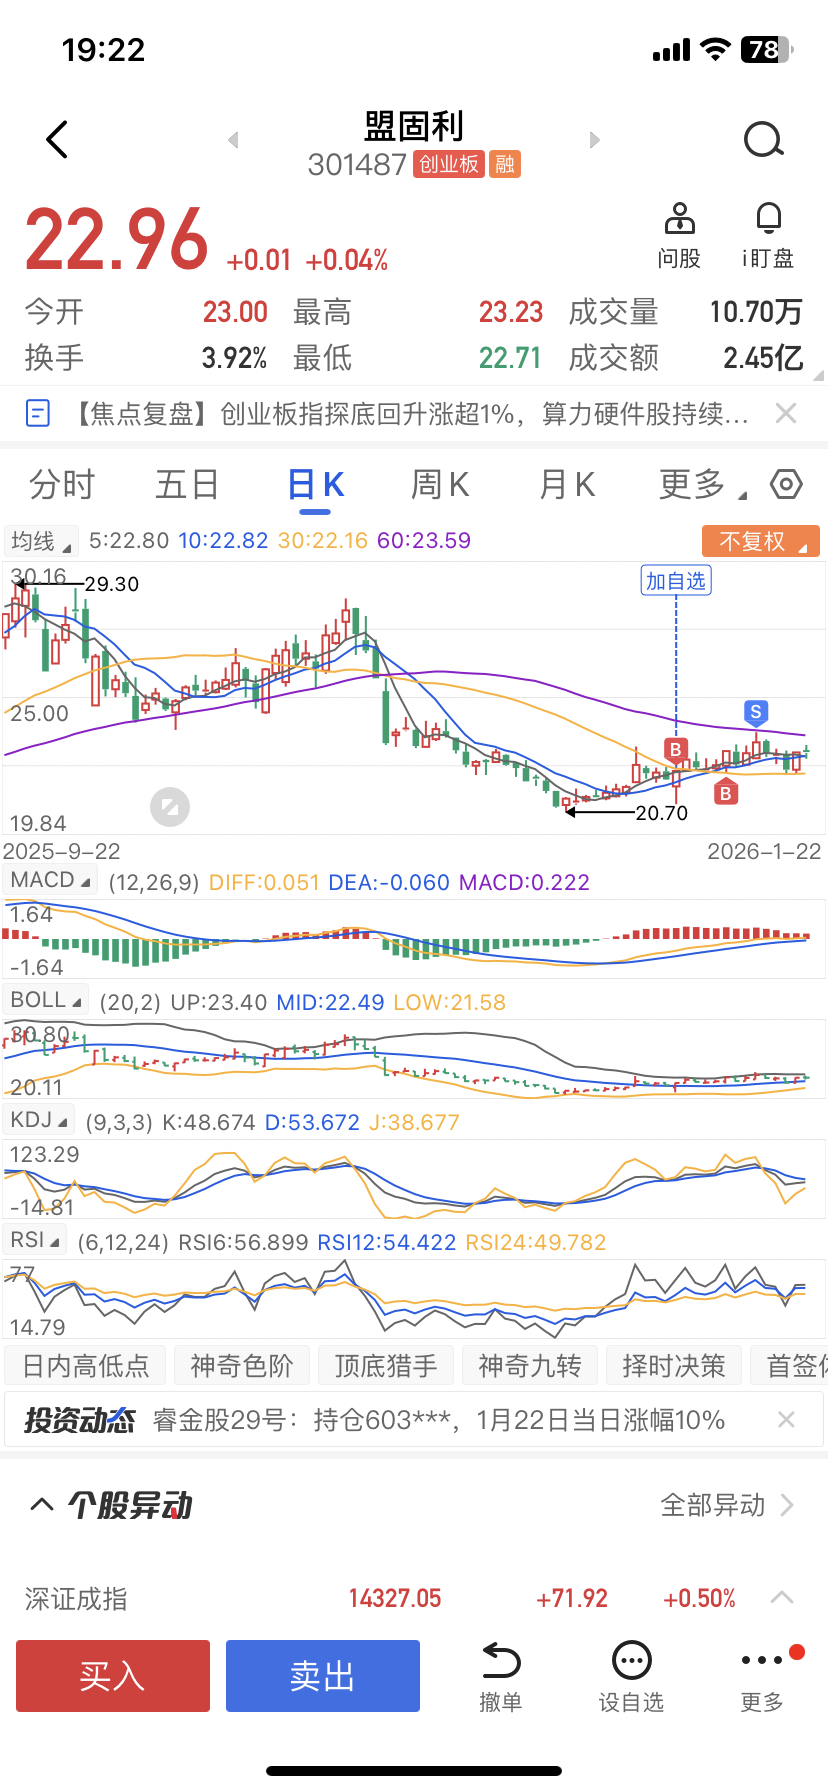Image resolution: width=828 pixels, height=1792 pixels.
Task: Tap the MACD sub-chart
Action: click(414, 940)
